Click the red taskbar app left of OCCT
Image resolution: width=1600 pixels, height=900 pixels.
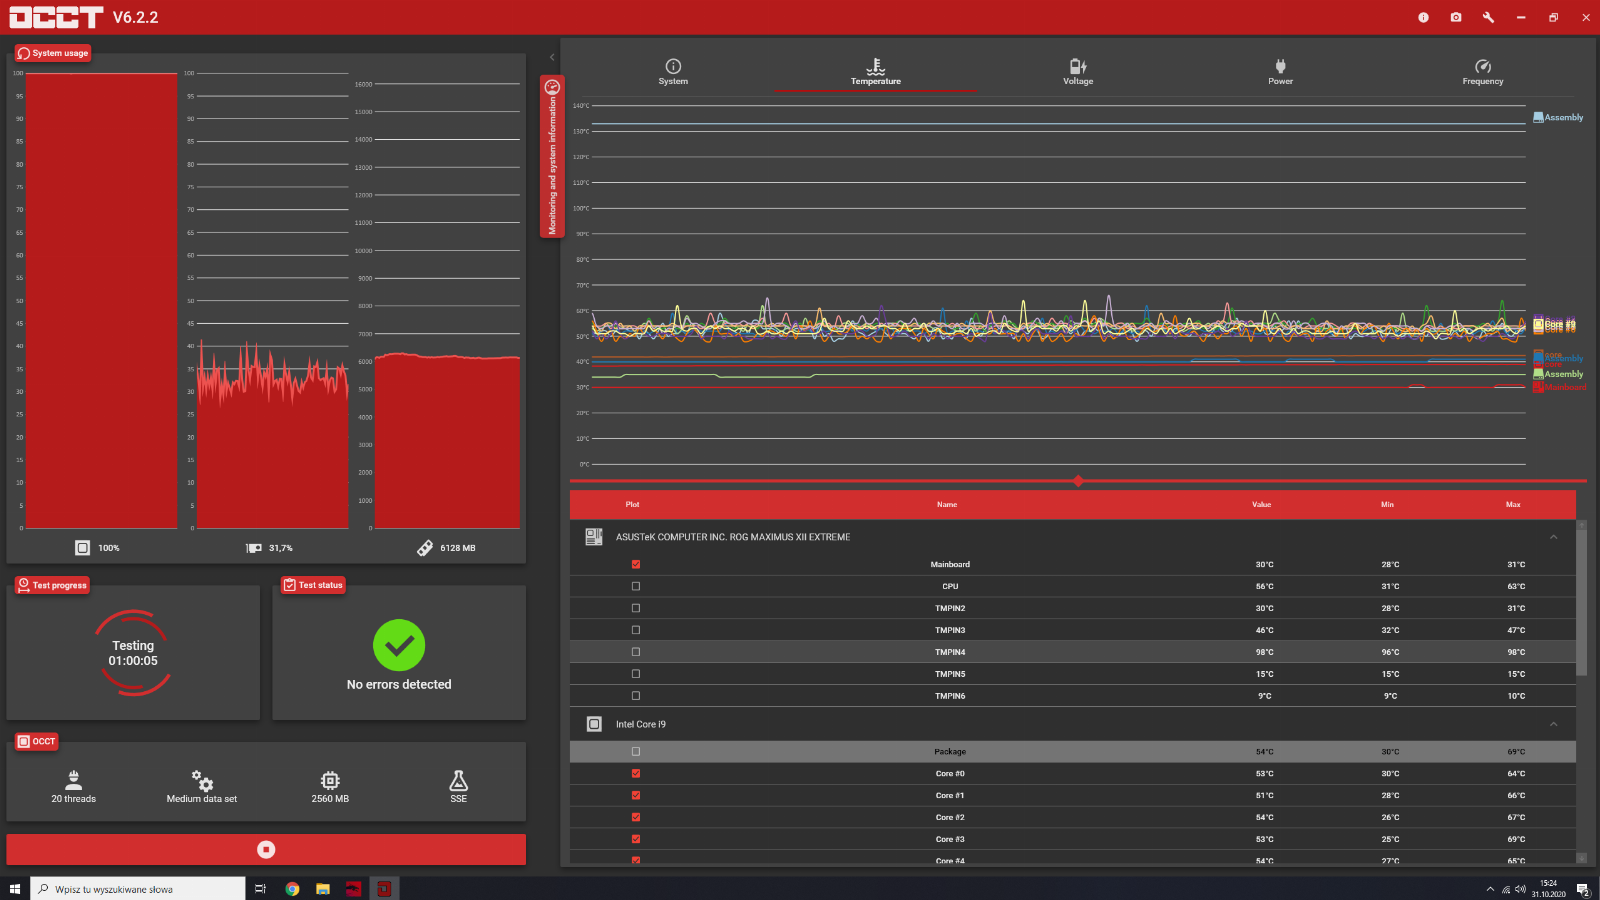coord(353,888)
